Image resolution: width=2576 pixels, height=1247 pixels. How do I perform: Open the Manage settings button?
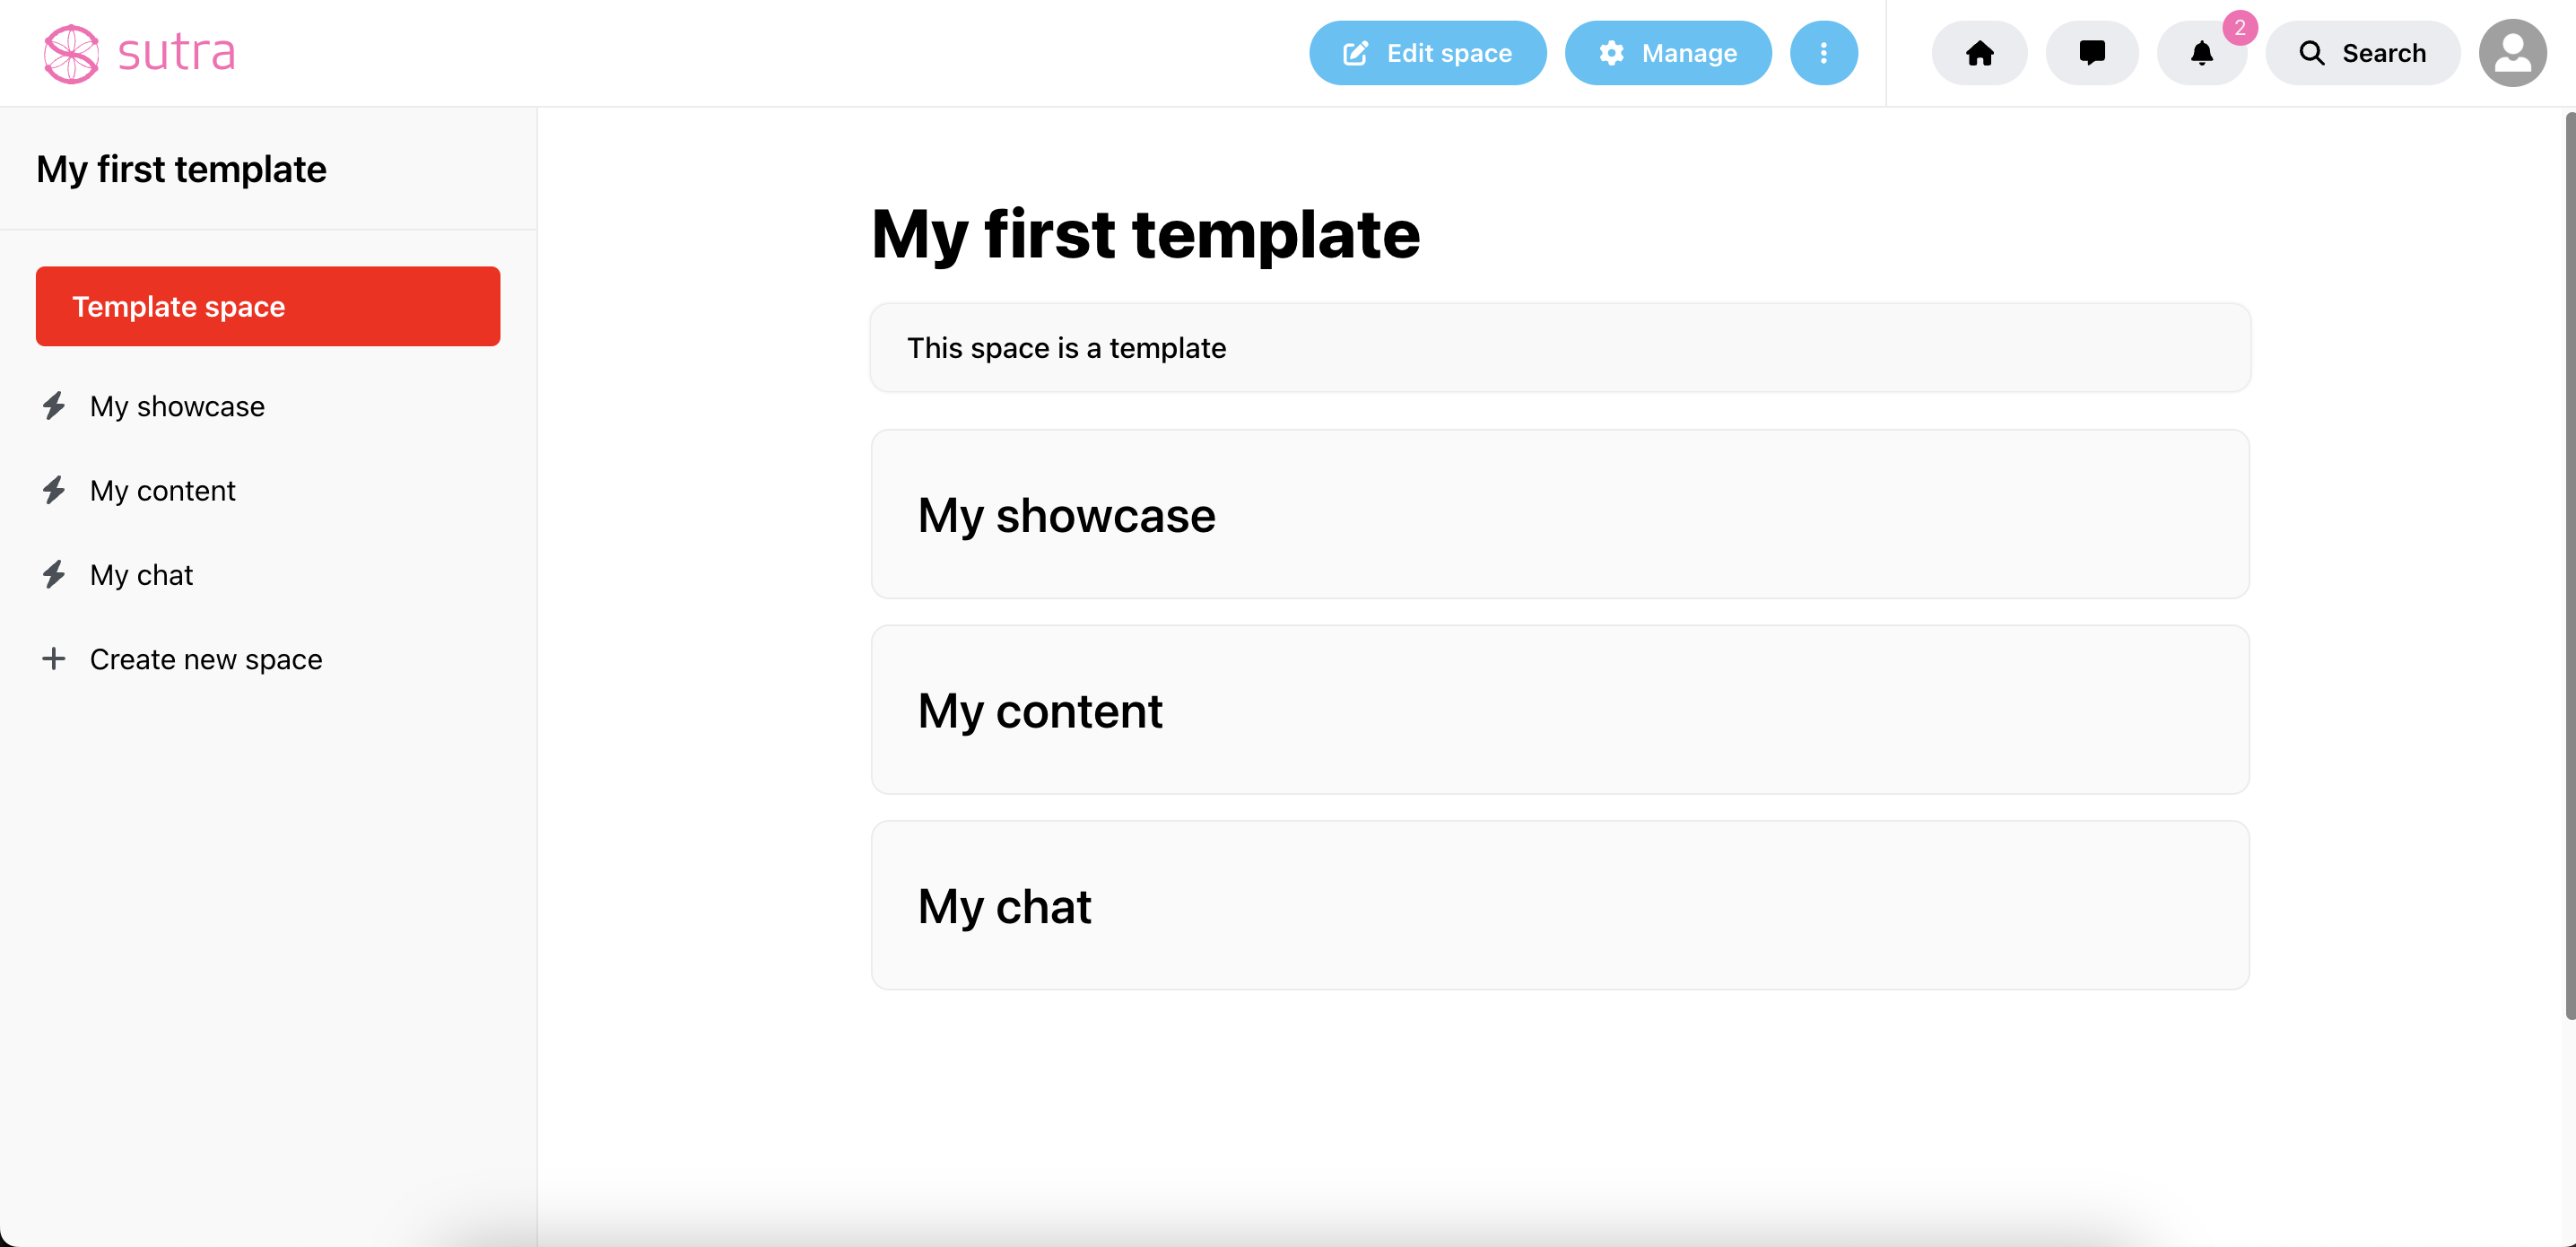click(x=1668, y=53)
